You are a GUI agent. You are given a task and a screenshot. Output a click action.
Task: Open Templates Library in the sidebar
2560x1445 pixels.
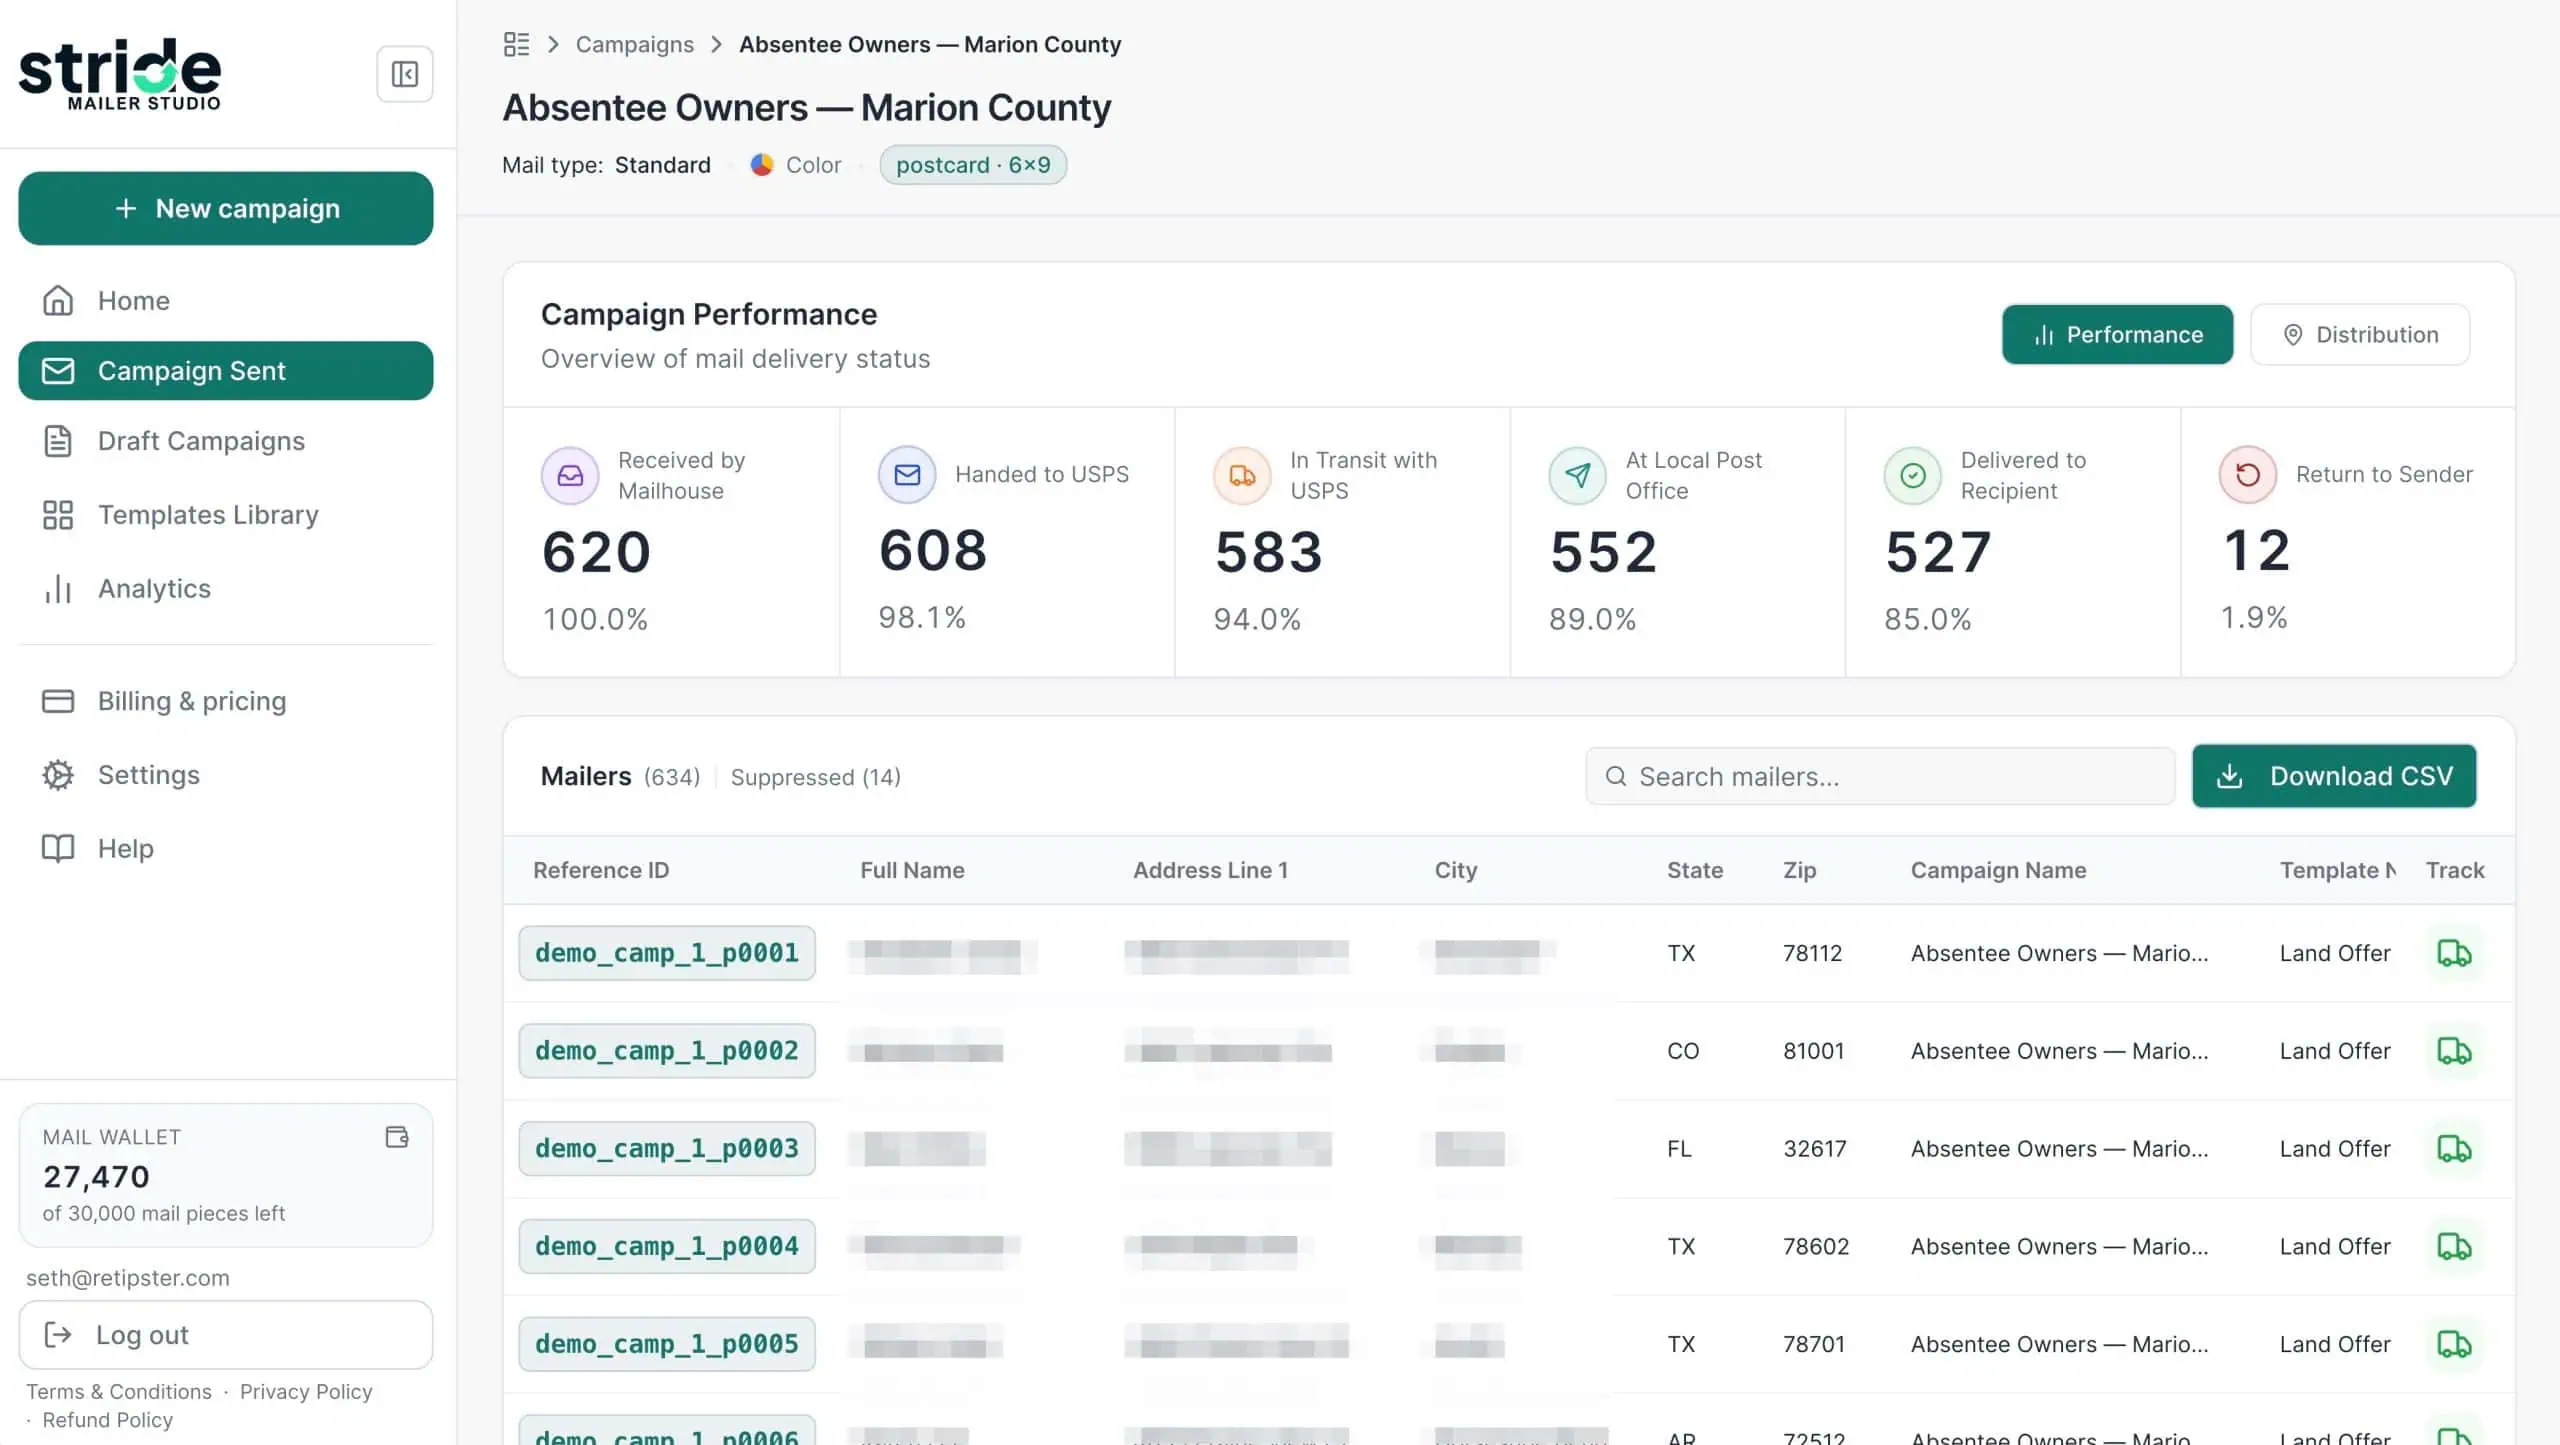click(x=226, y=515)
